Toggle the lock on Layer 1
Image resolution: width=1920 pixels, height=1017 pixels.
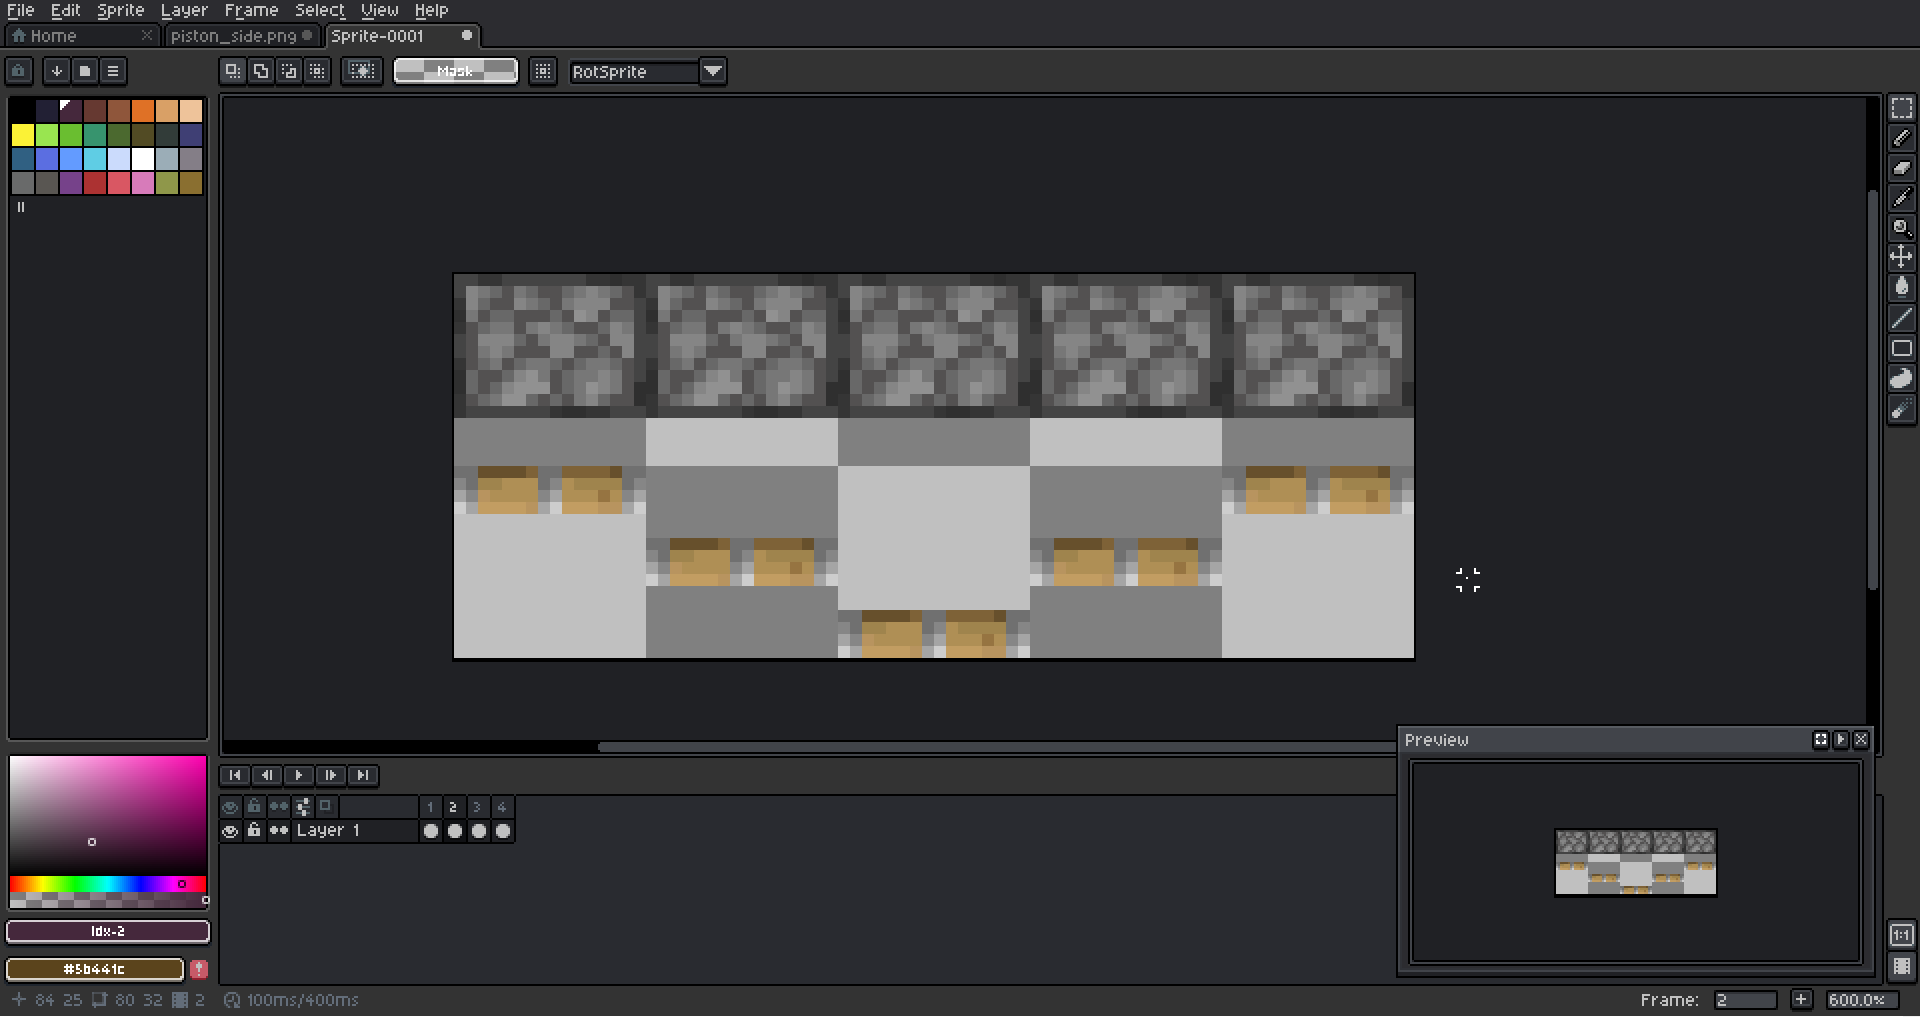254,831
